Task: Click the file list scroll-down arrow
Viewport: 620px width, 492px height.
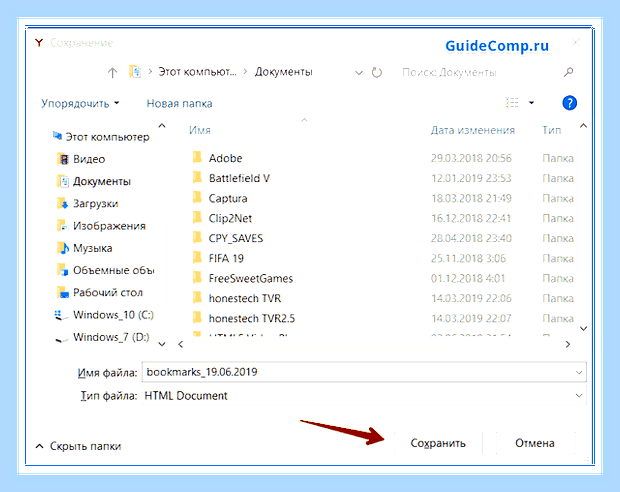Action: click(583, 329)
